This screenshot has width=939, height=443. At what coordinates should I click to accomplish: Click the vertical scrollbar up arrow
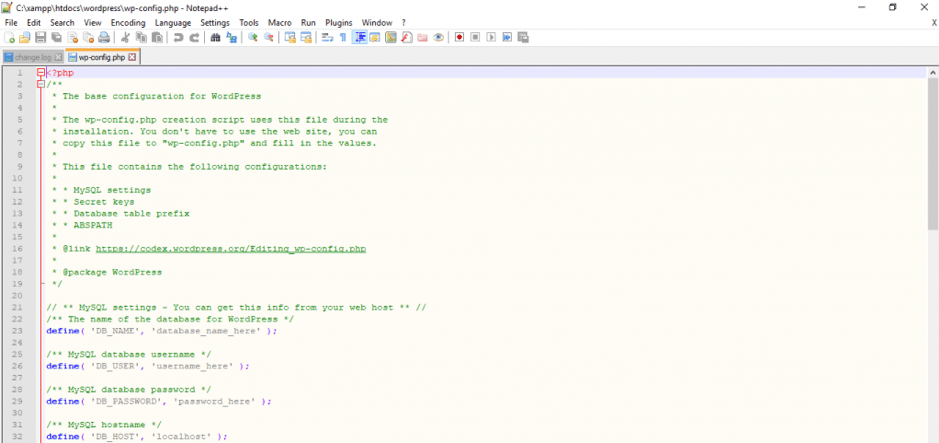(933, 72)
